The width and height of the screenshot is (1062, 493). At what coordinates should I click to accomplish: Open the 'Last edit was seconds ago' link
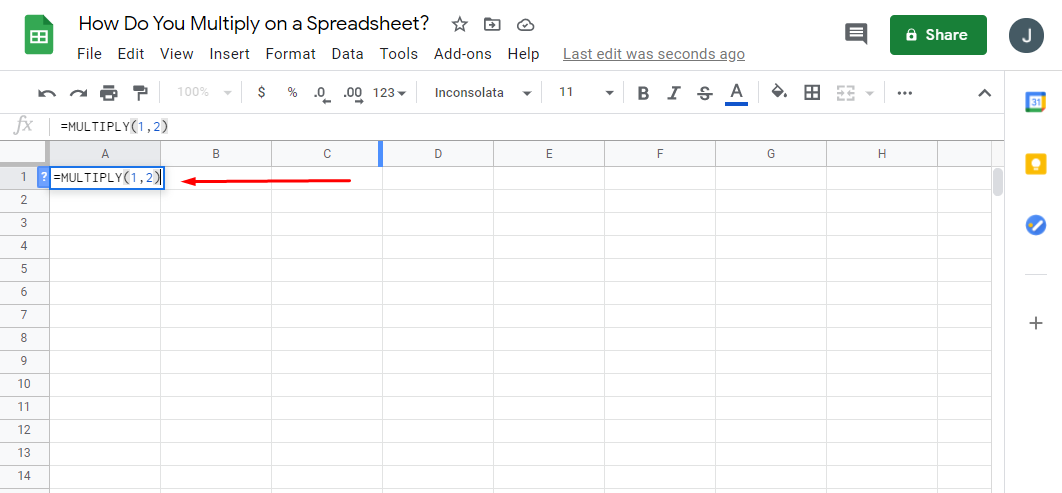pyautogui.click(x=654, y=54)
